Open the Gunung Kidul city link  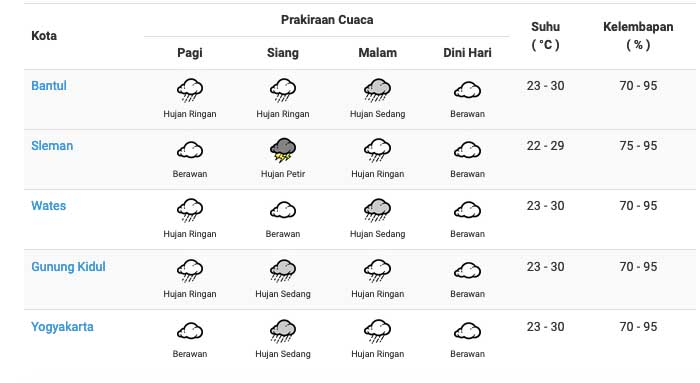[x=68, y=266]
